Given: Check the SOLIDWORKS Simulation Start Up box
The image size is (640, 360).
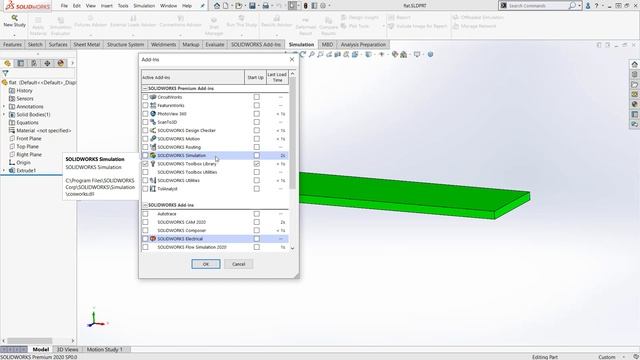Looking at the screenshot, I should [x=256, y=156].
